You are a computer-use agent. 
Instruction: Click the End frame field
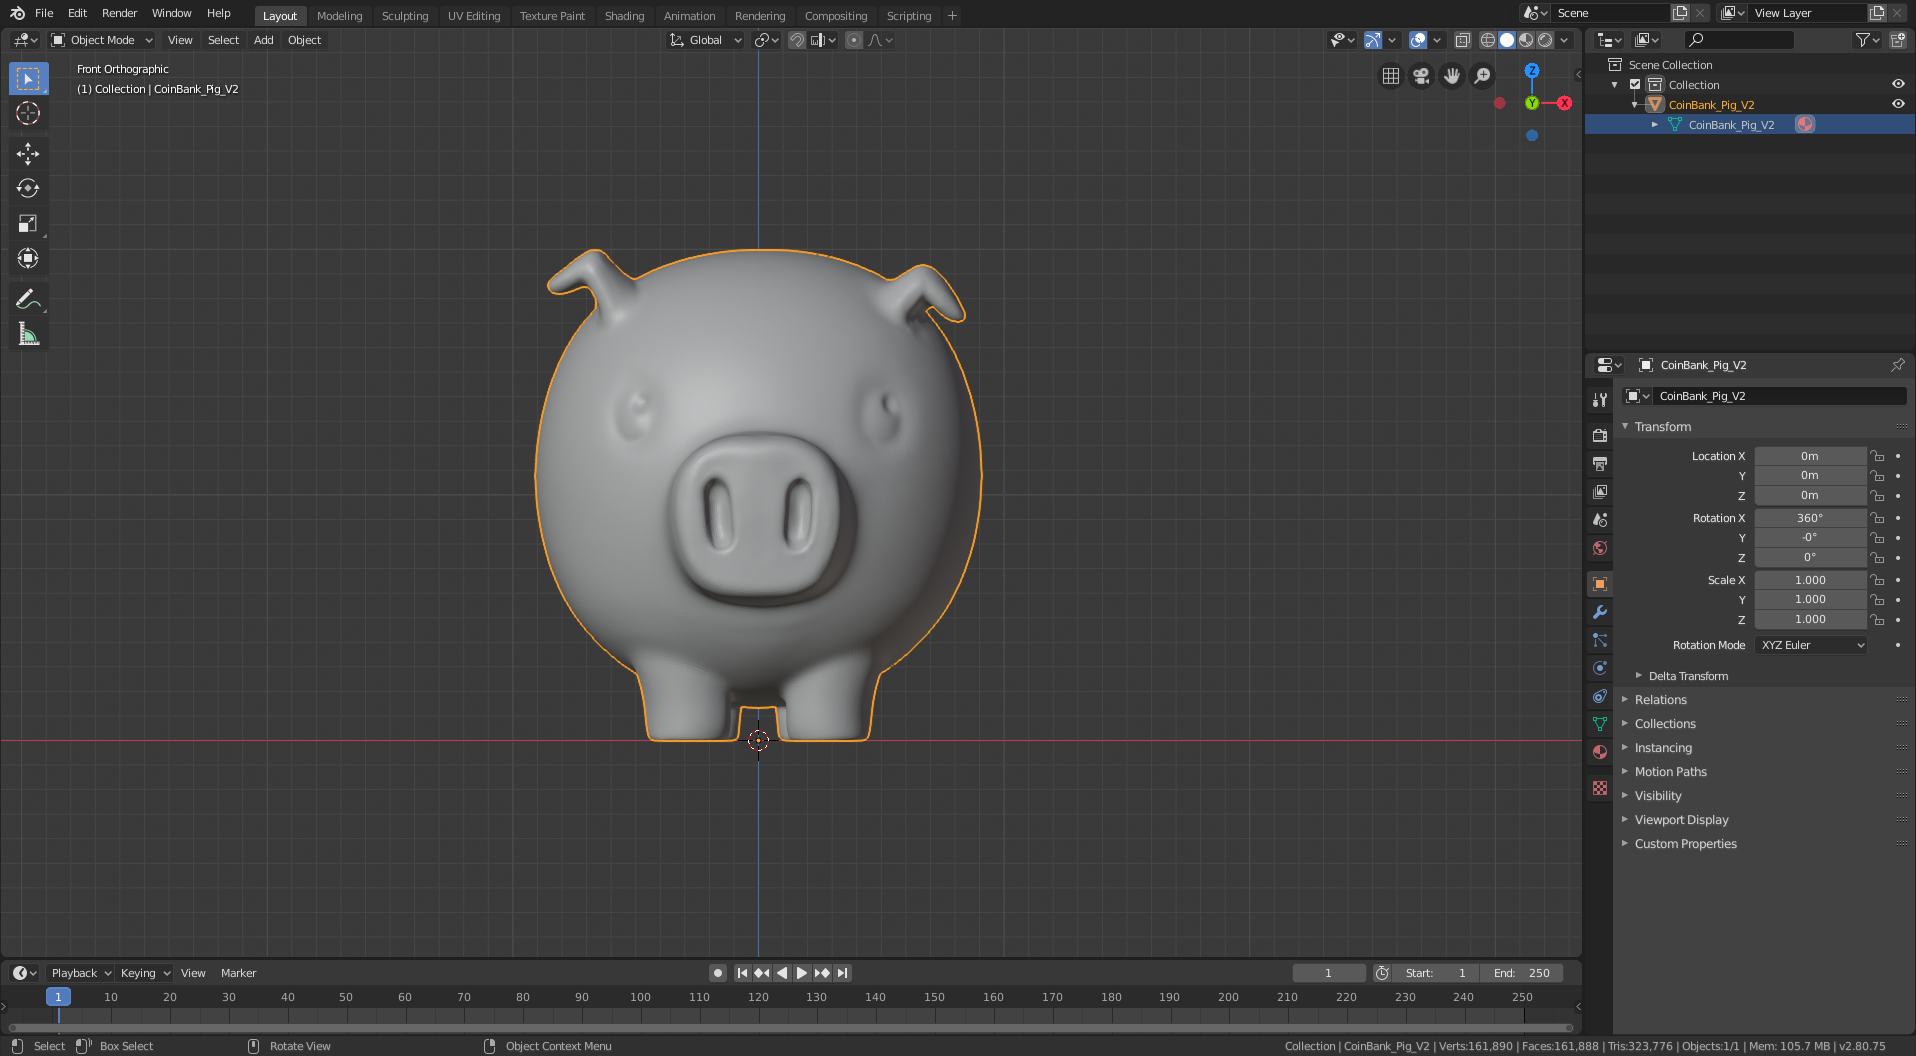[x=1521, y=973]
